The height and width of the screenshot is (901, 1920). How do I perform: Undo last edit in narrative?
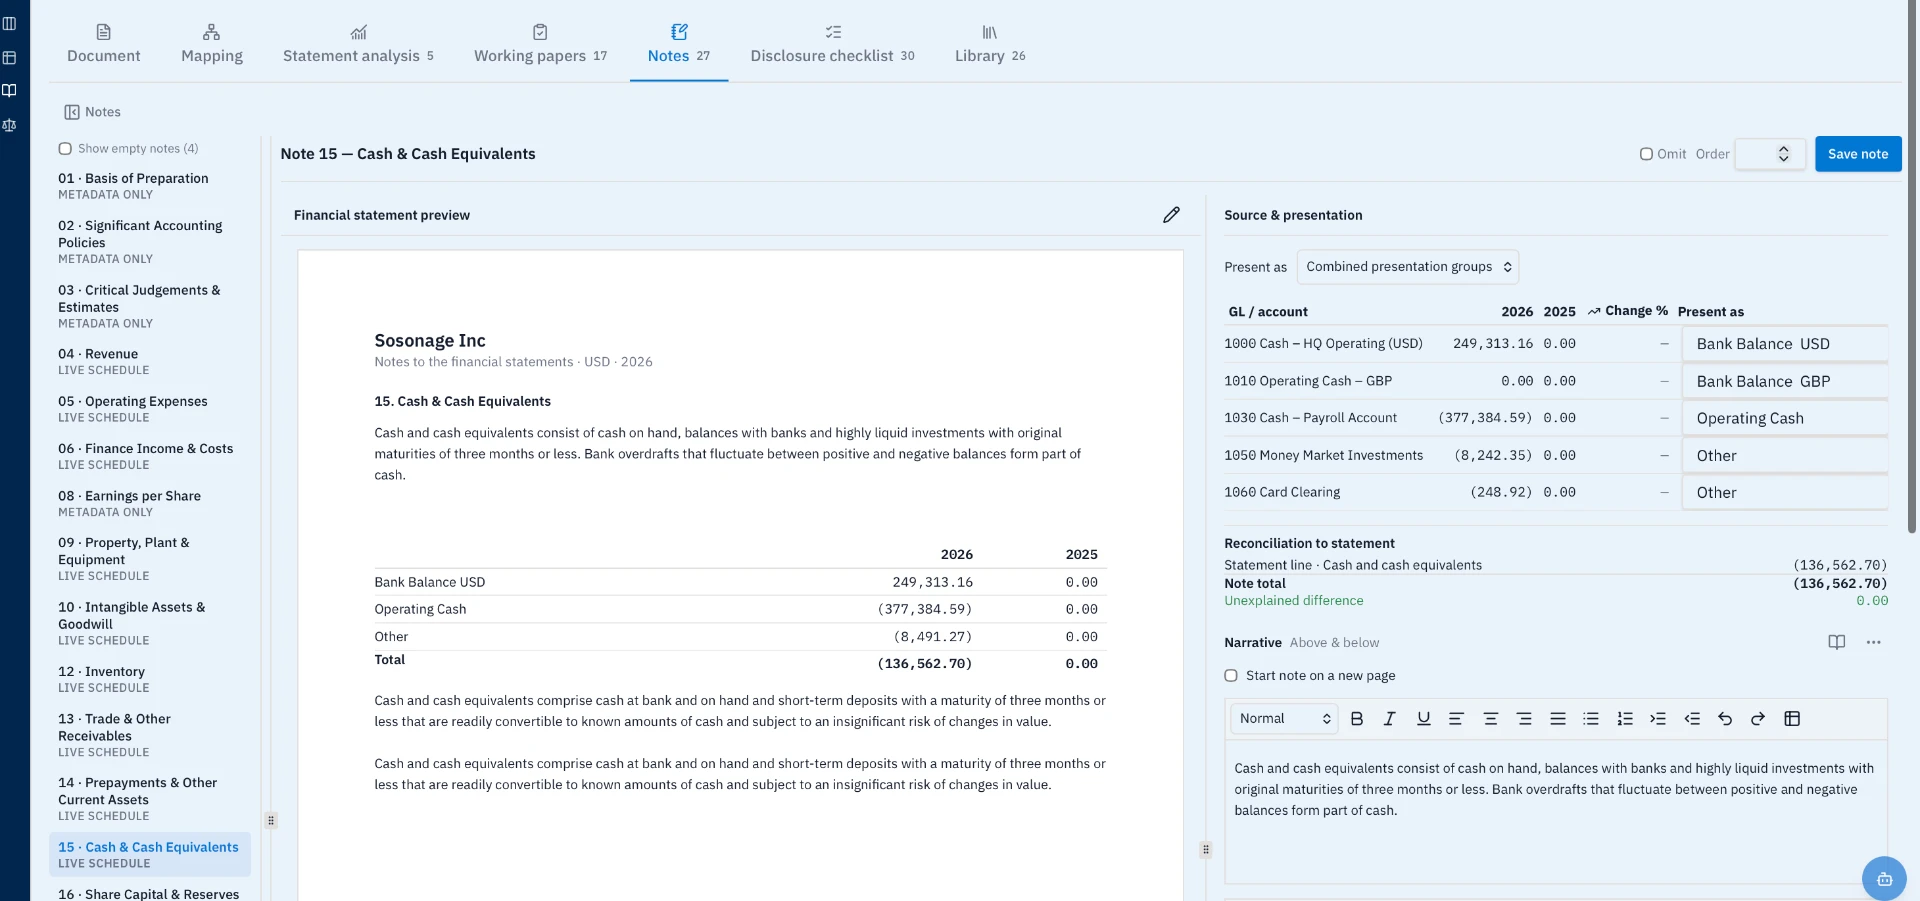(x=1725, y=719)
